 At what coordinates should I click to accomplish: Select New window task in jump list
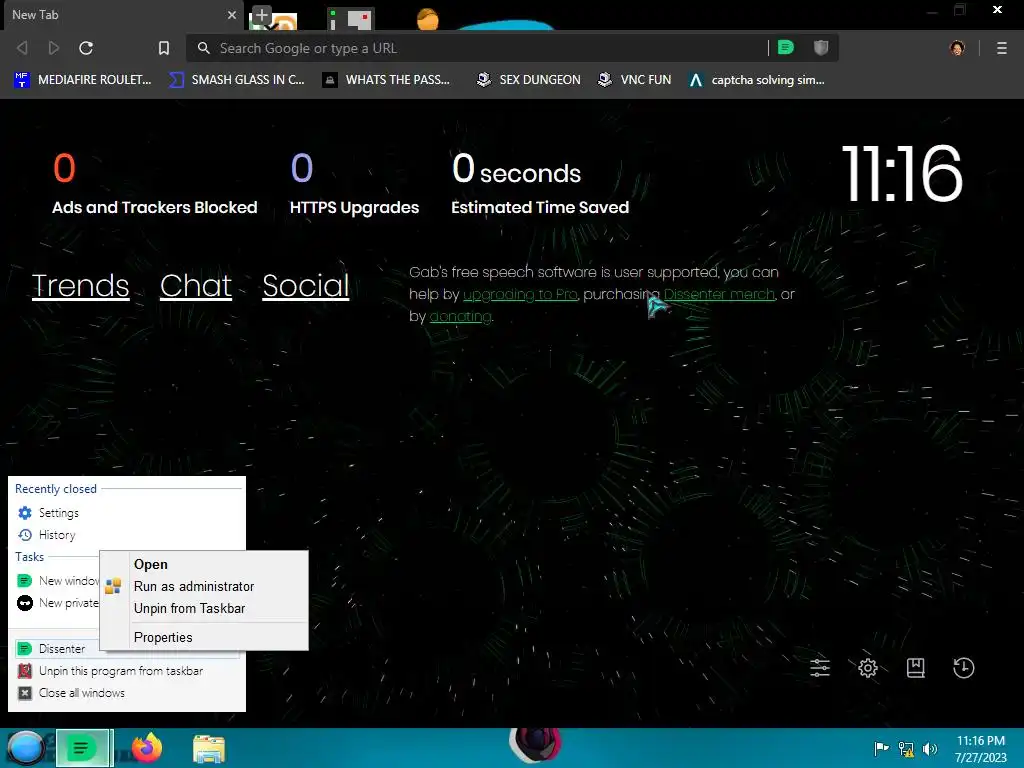point(57,581)
